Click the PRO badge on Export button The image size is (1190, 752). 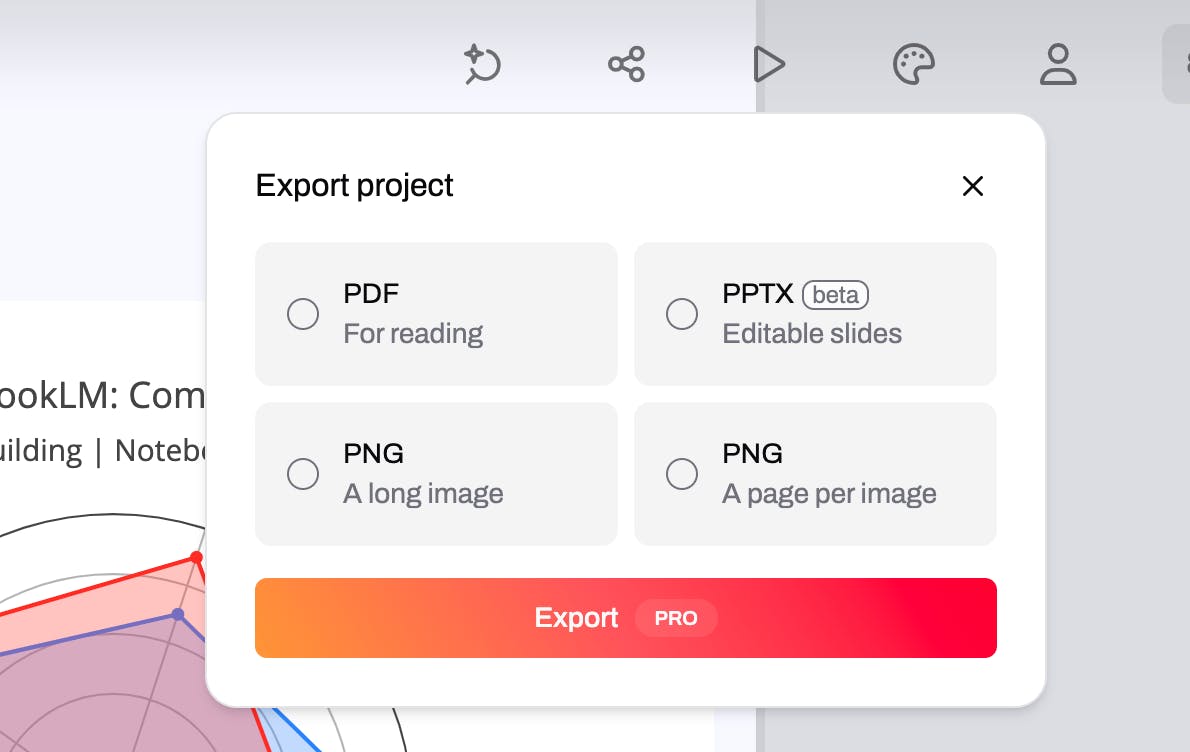pos(676,618)
